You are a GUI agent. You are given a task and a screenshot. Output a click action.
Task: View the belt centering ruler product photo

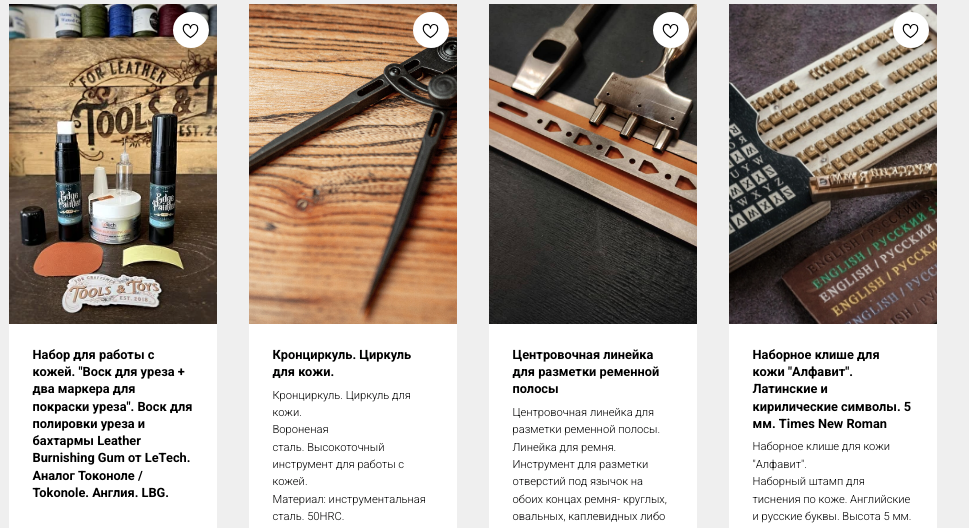click(593, 164)
